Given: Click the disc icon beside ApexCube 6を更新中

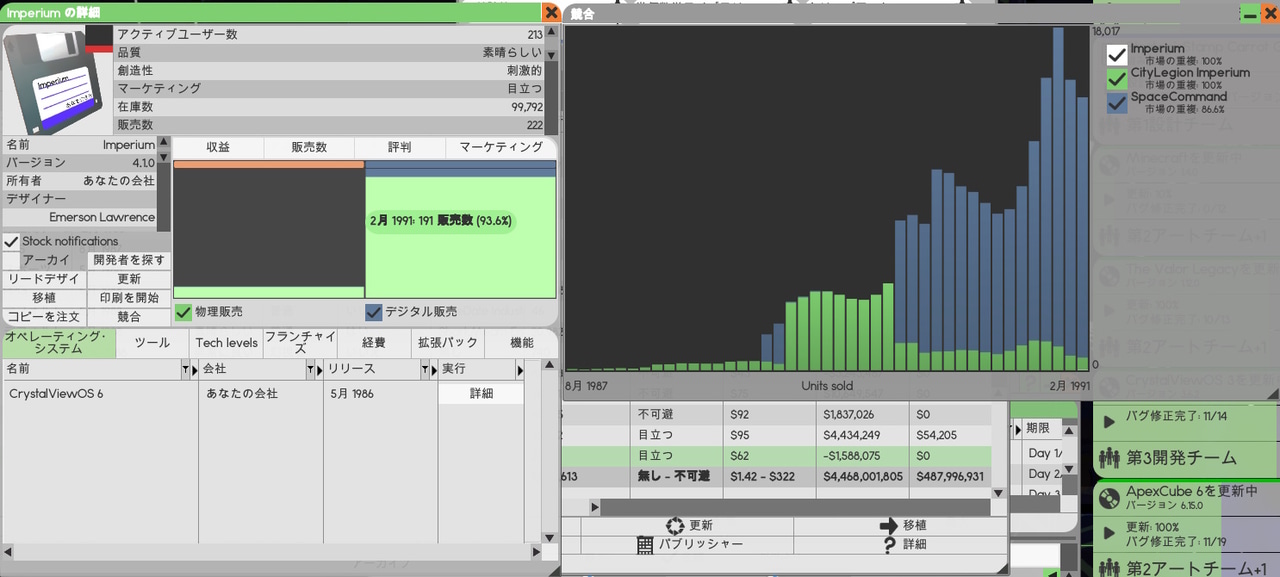Looking at the screenshot, I should pos(1108,497).
